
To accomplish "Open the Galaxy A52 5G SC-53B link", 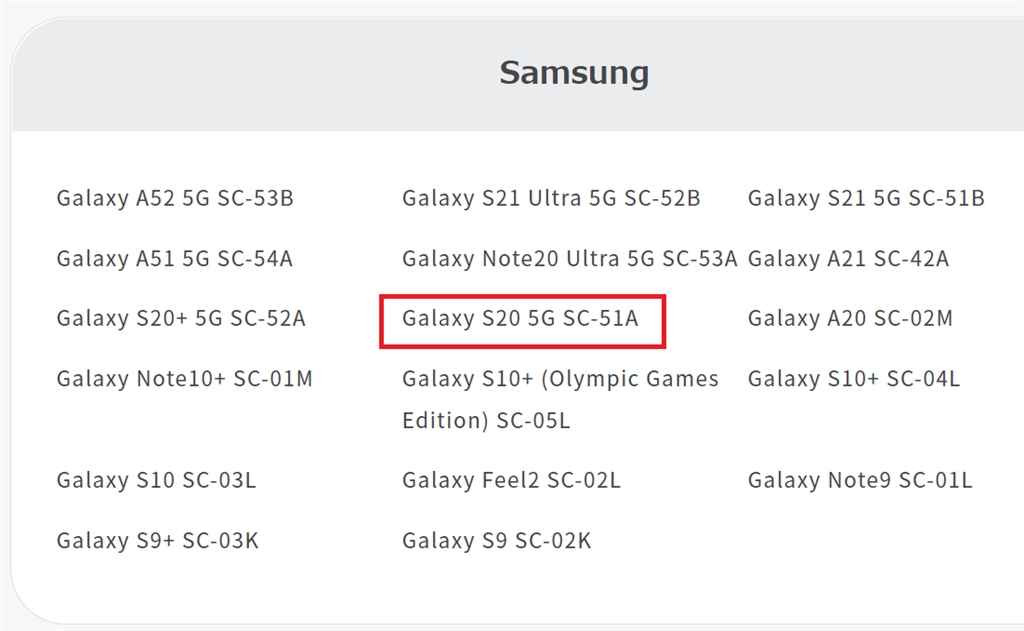I will [175, 198].
